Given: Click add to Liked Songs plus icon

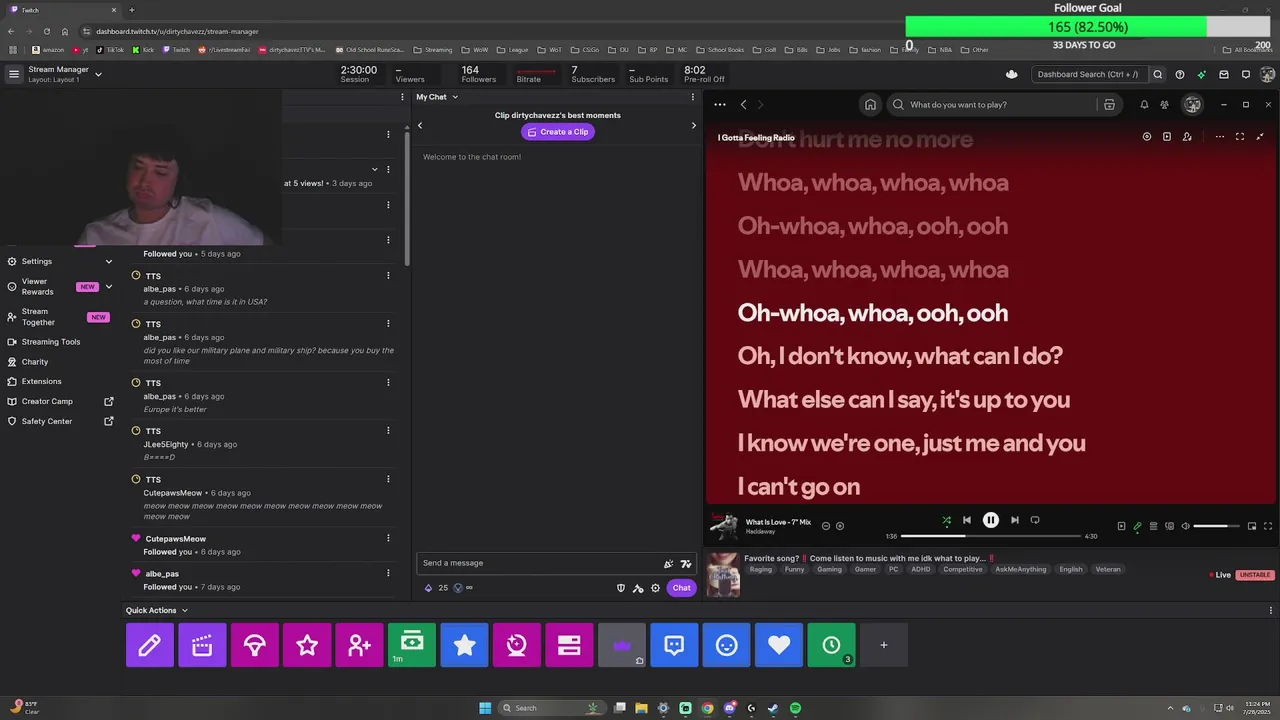Looking at the screenshot, I should [x=840, y=526].
